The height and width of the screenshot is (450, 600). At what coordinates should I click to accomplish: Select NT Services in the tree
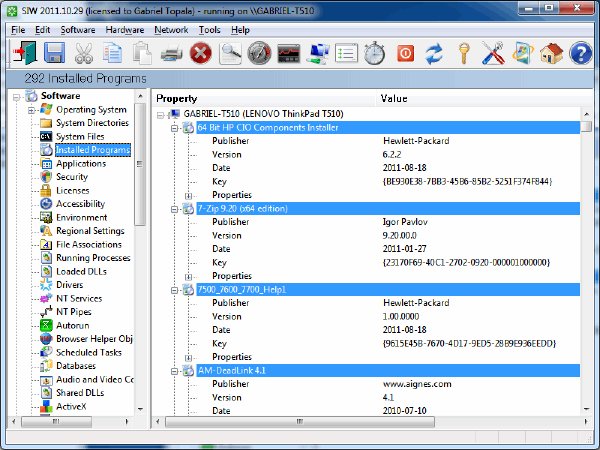pos(79,298)
